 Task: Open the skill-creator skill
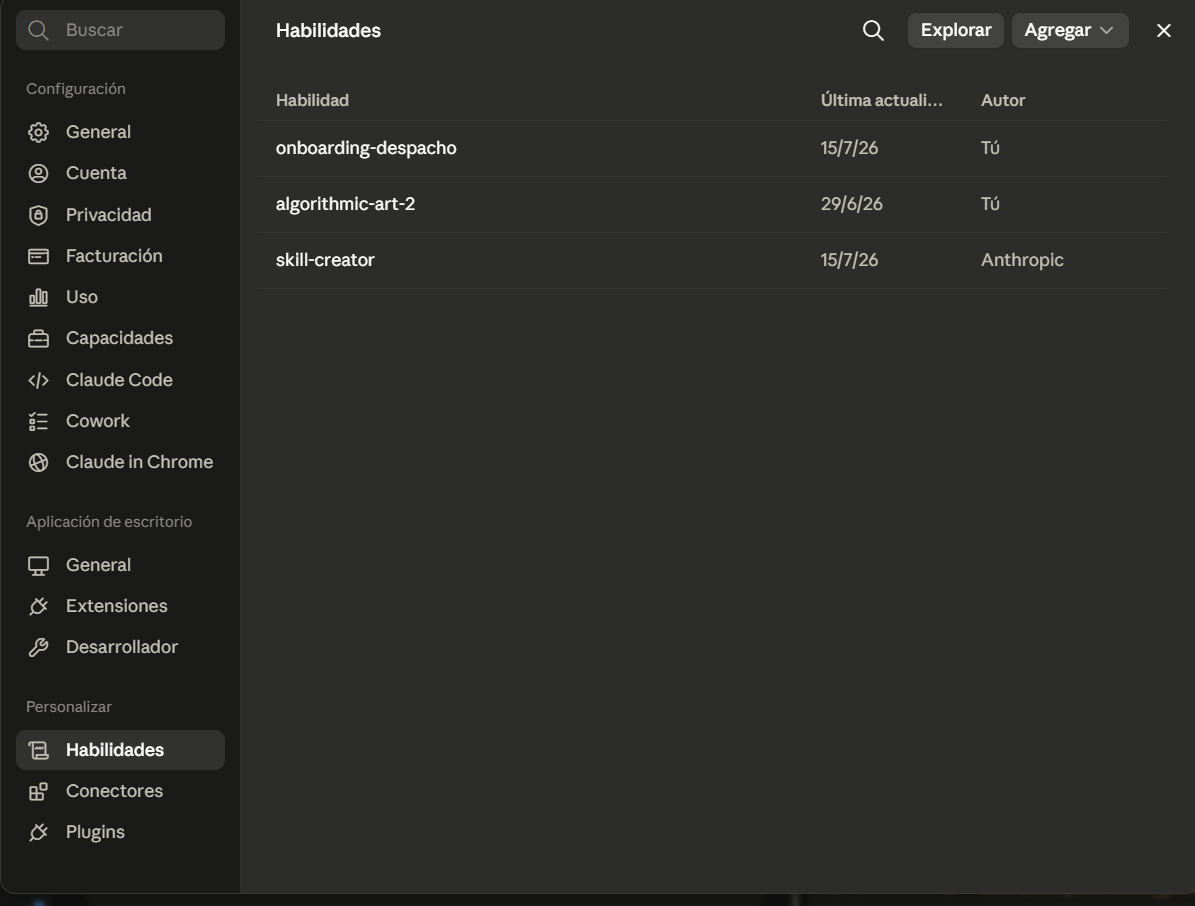[325, 260]
